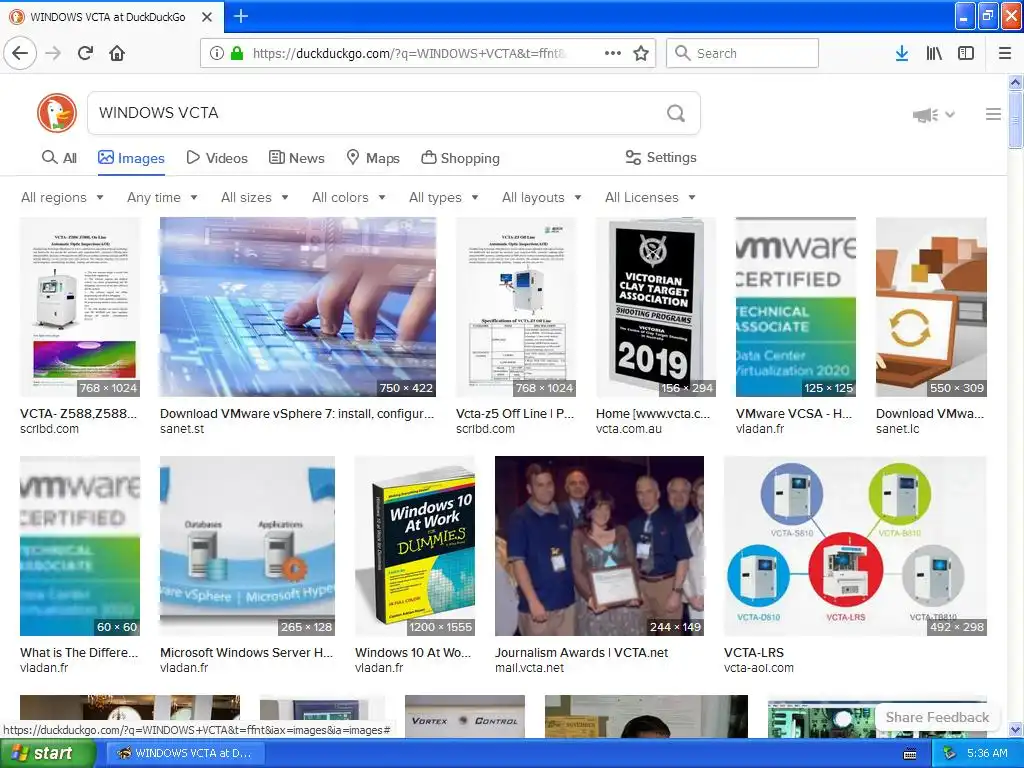Open the Downloads arrow in toolbar
This screenshot has width=1024, height=768.
[x=902, y=53]
